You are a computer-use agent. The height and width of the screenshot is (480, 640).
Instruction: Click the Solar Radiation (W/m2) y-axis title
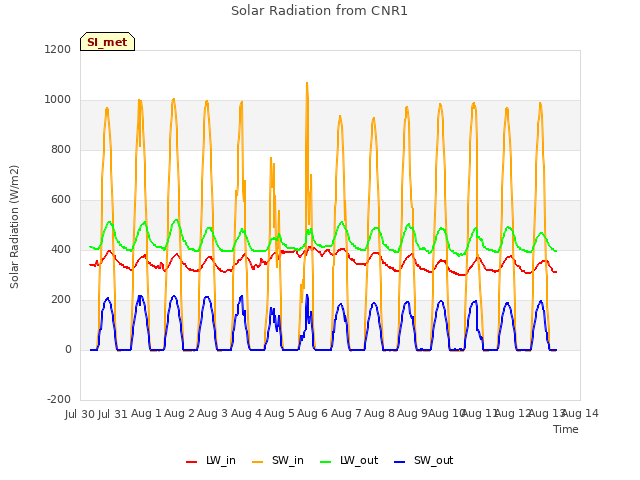coord(14,227)
